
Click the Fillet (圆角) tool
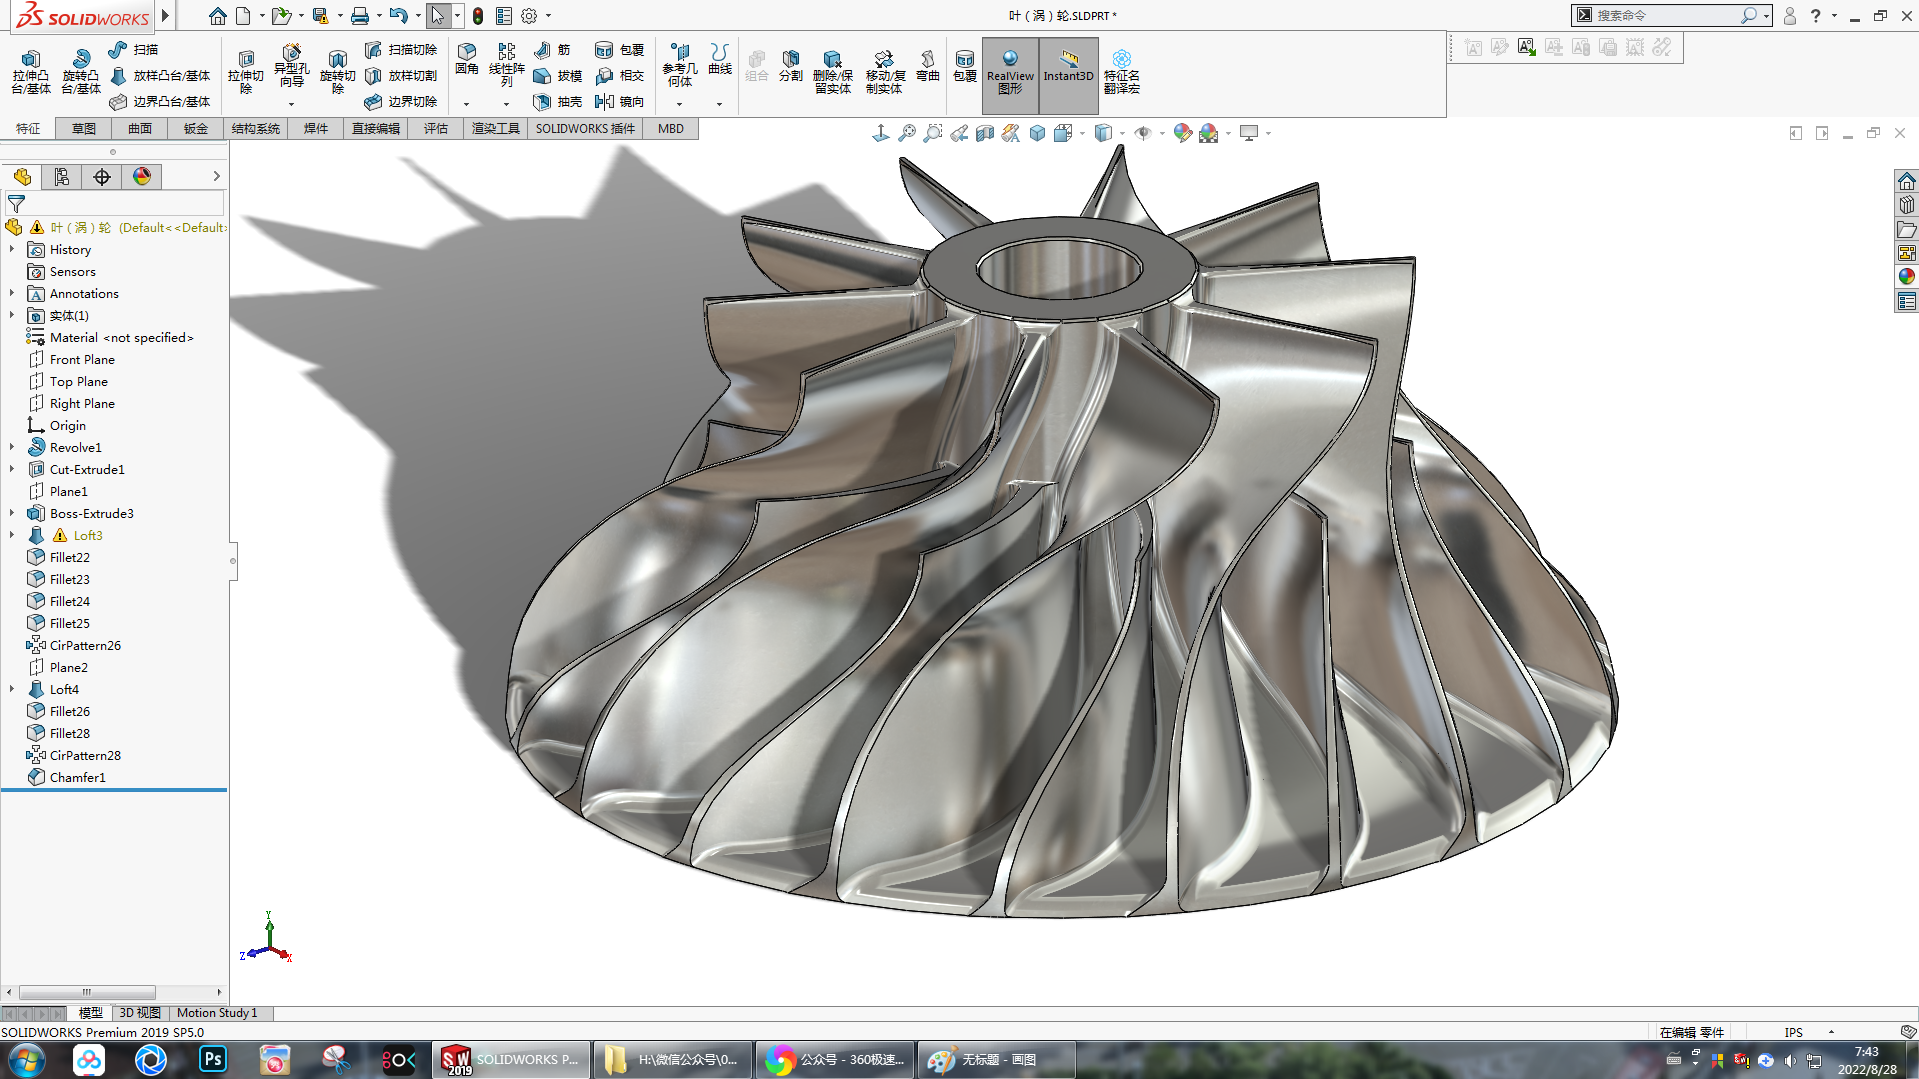click(x=467, y=59)
